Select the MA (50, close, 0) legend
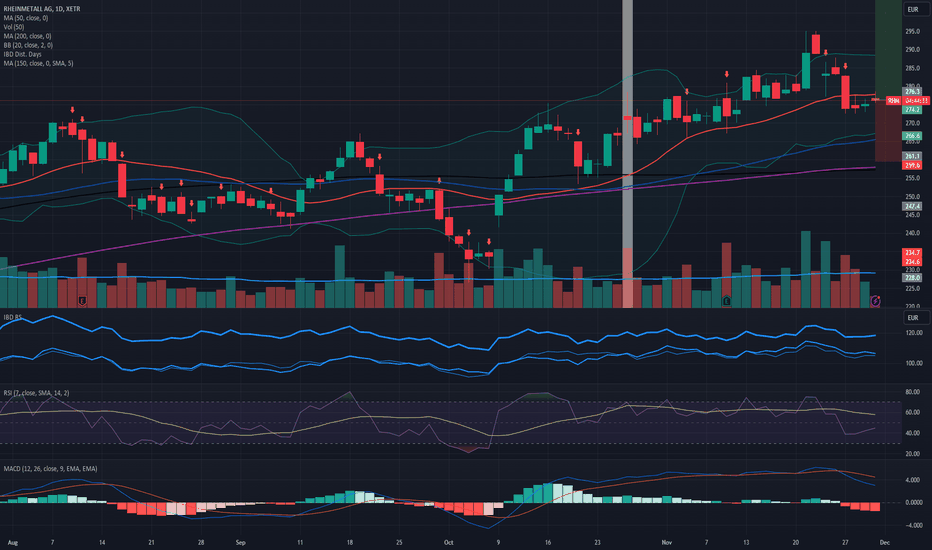This screenshot has height=550, width=932. (x=26, y=18)
